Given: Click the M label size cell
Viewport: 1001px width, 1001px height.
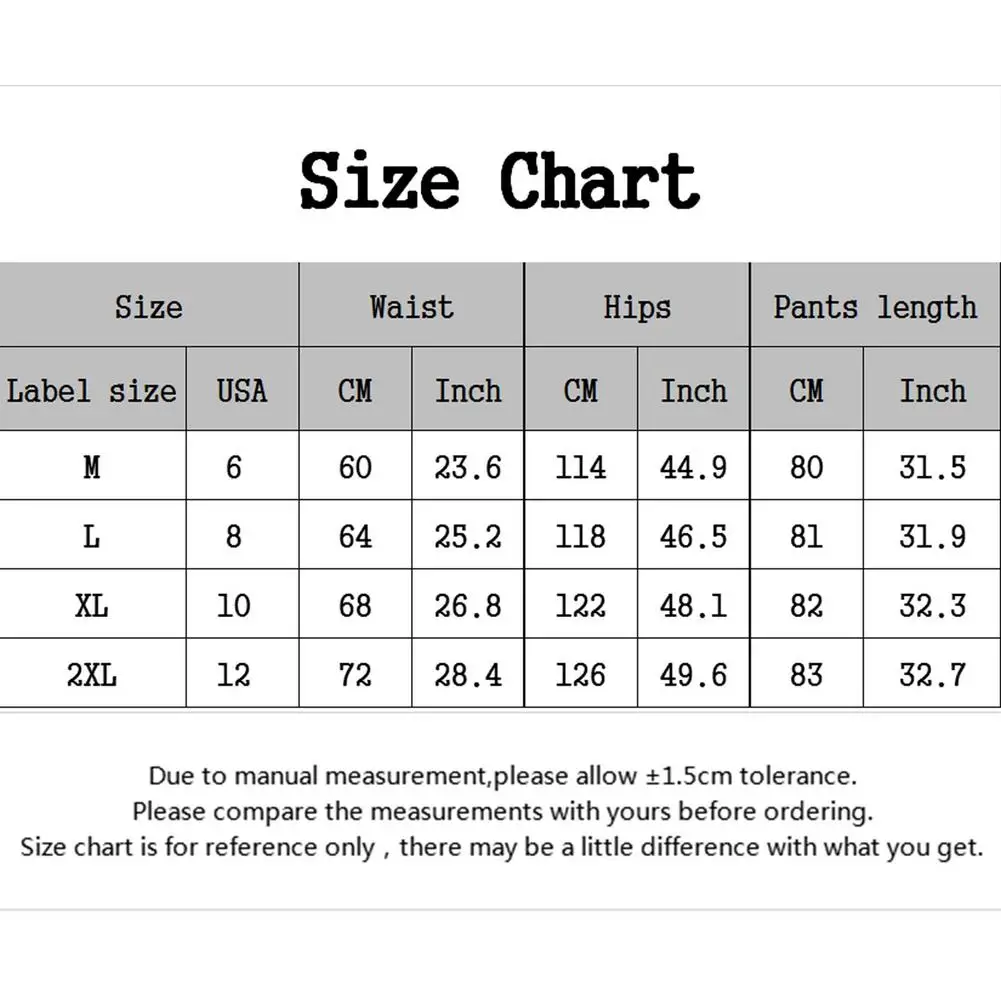Looking at the screenshot, I should coord(92,467).
